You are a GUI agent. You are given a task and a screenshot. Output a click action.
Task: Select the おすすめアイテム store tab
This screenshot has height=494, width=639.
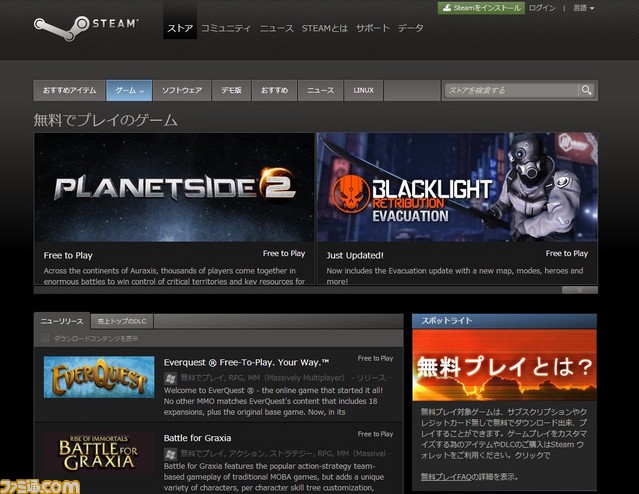pos(69,90)
